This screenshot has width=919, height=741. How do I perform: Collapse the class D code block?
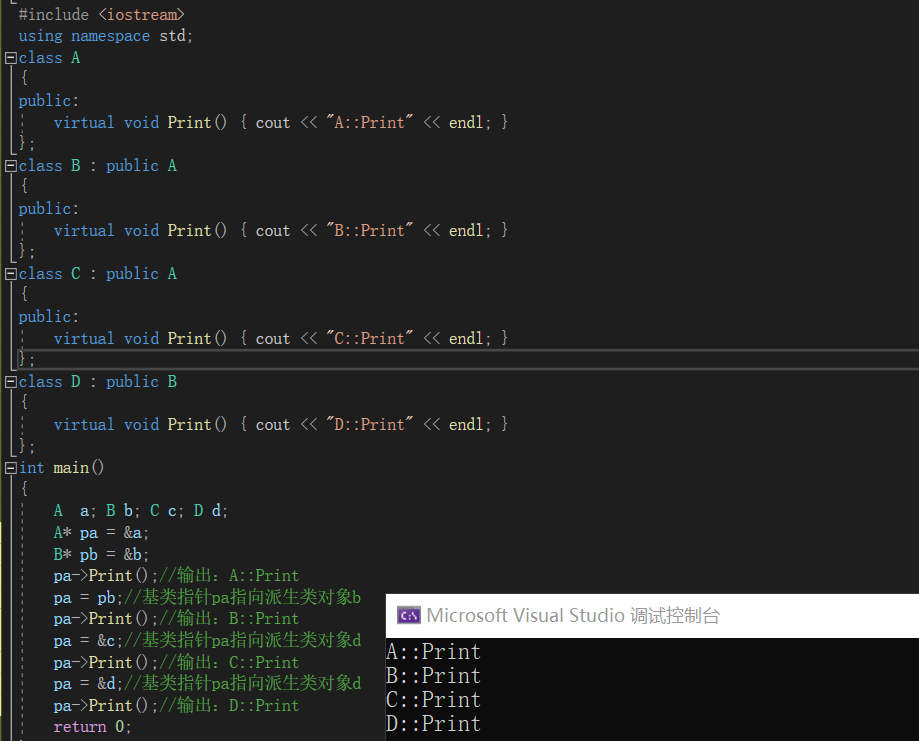click(11, 382)
